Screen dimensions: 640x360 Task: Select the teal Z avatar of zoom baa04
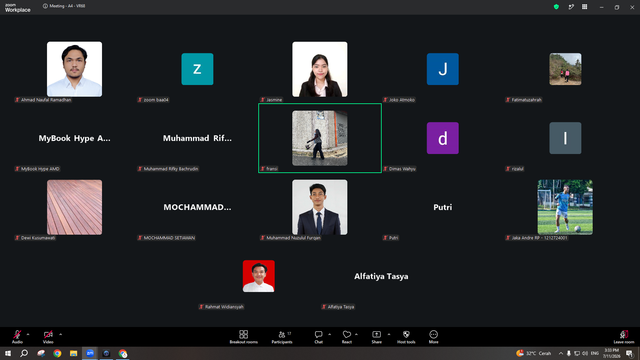click(x=197, y=69)
